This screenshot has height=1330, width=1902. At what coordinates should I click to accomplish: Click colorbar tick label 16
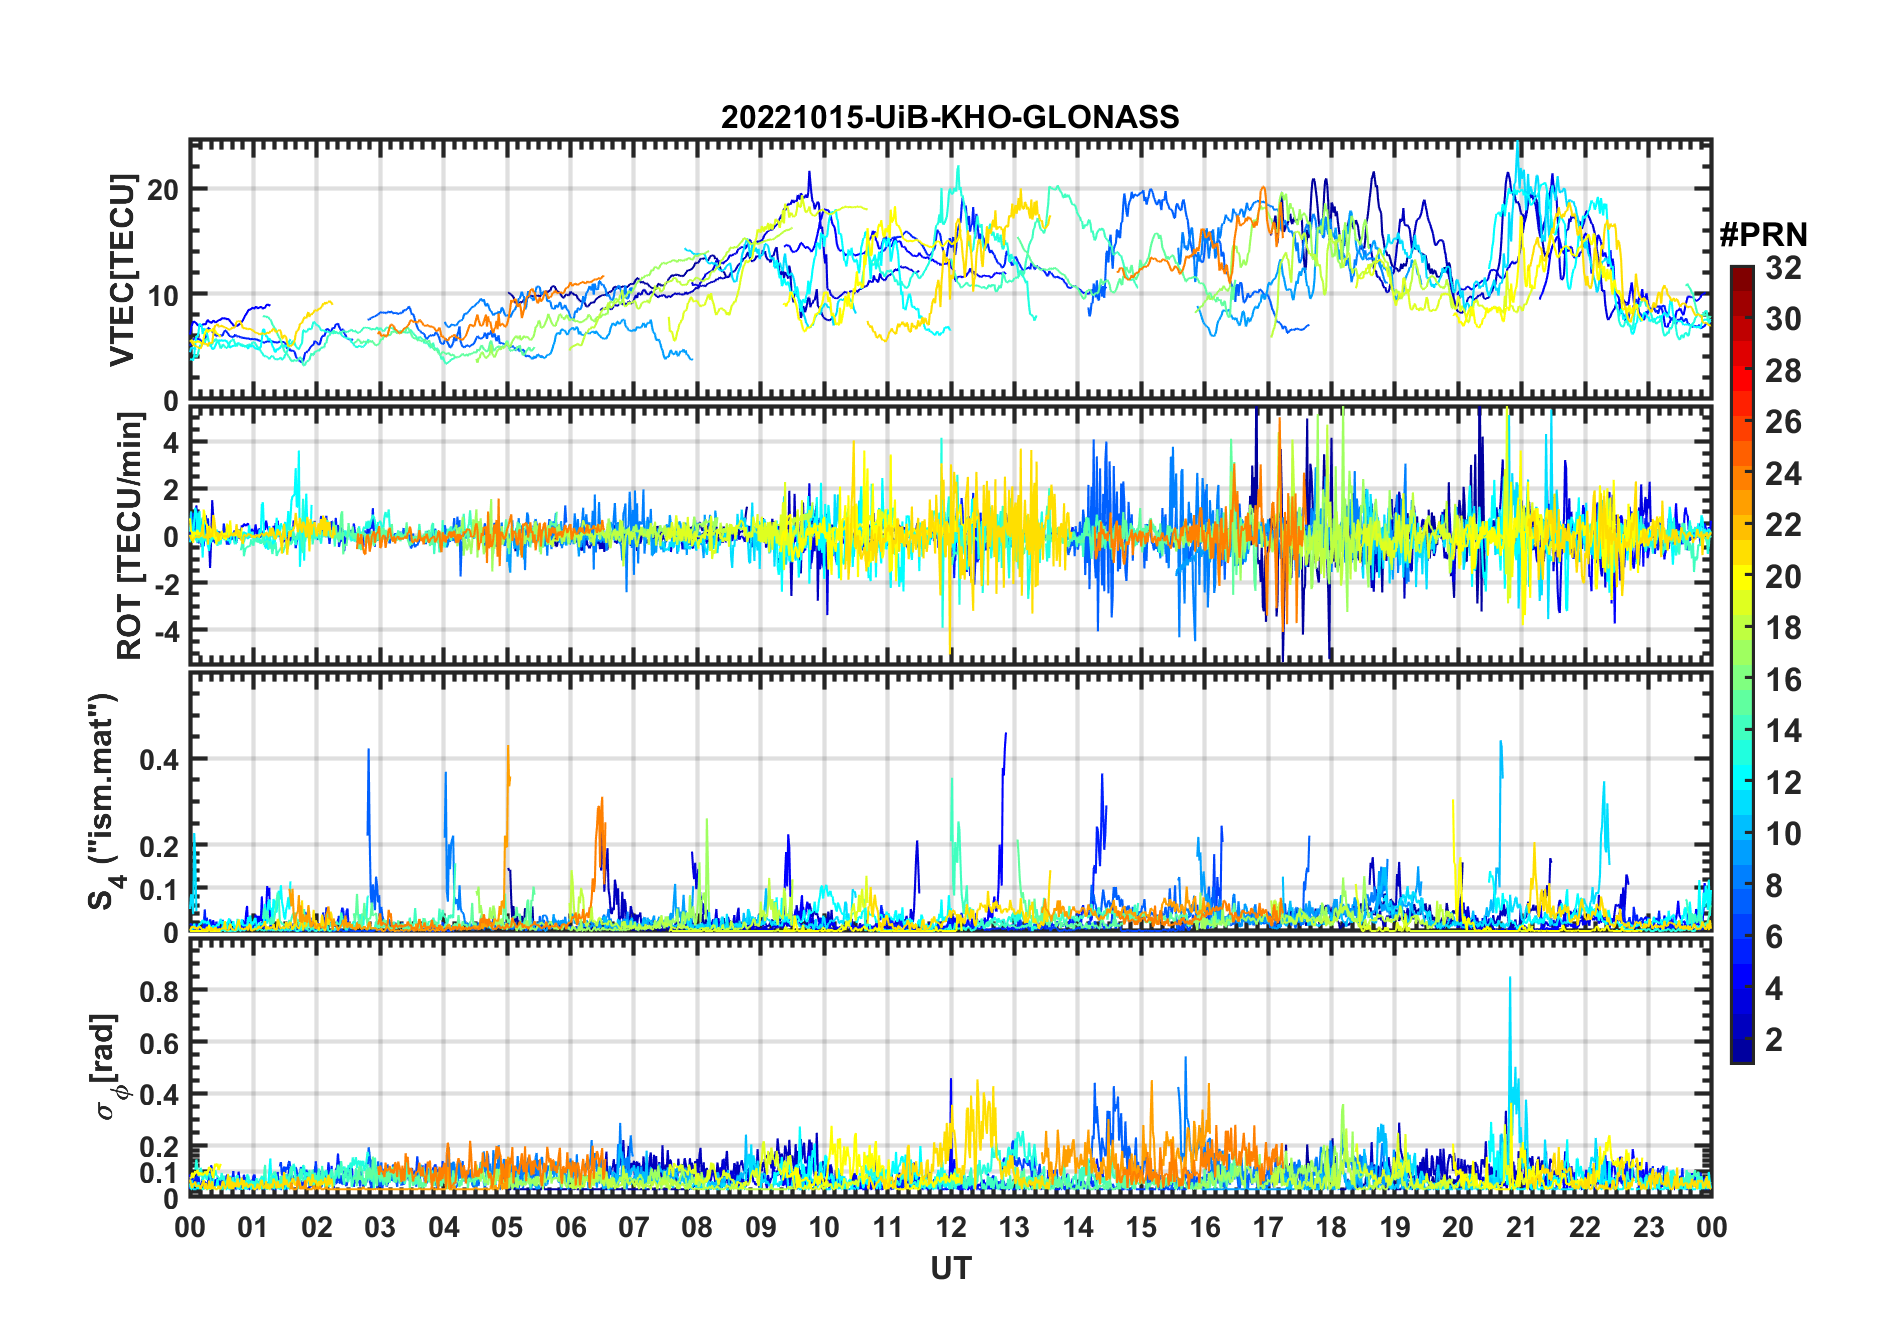tap(1783, 680)
